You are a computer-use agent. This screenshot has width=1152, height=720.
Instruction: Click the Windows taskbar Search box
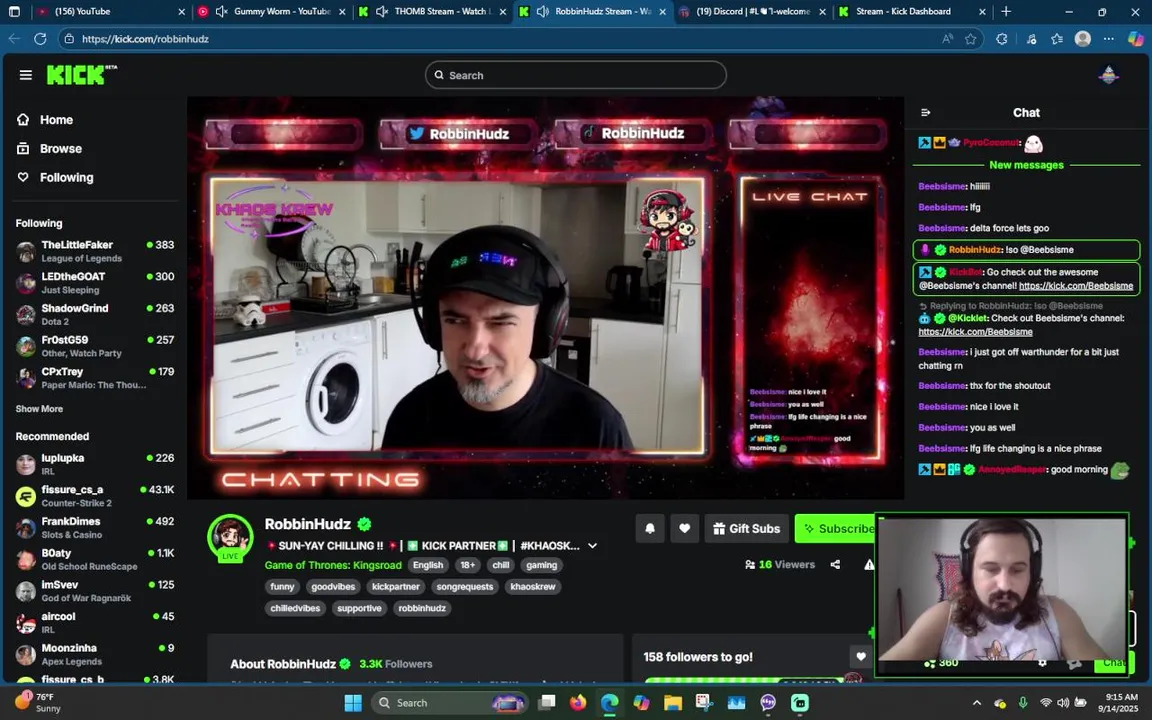pos(449,703)
